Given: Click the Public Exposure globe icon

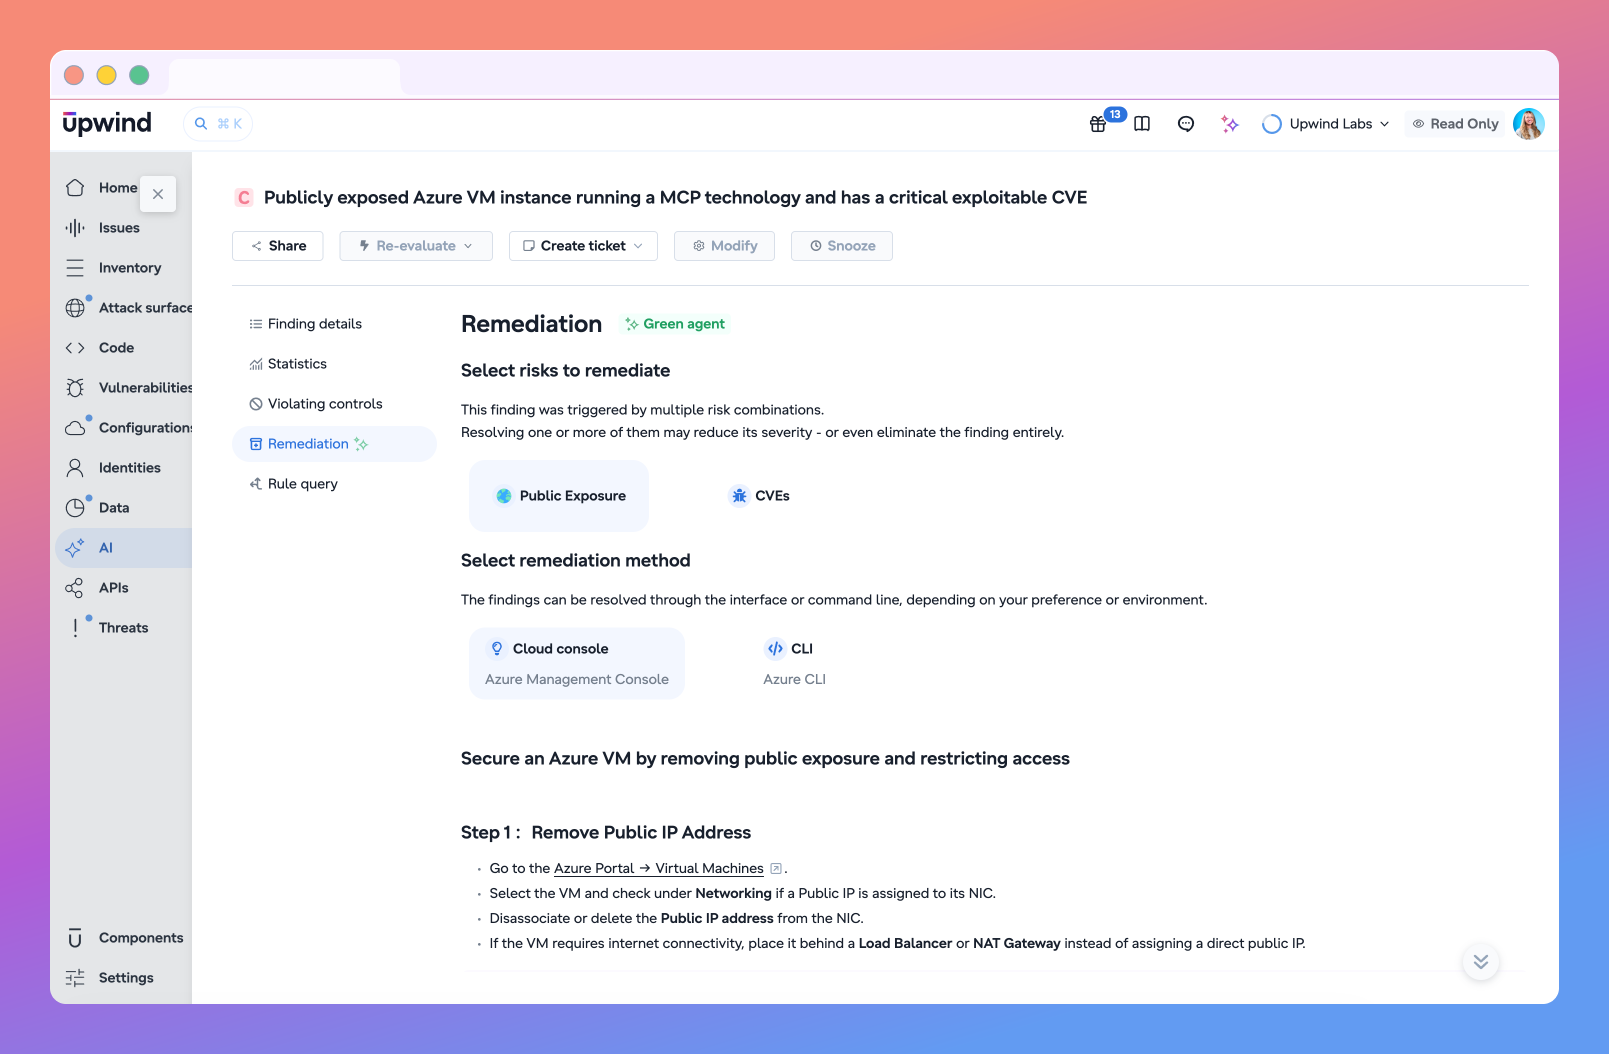Looking at the screenshot, I should [x=504, y=496].
